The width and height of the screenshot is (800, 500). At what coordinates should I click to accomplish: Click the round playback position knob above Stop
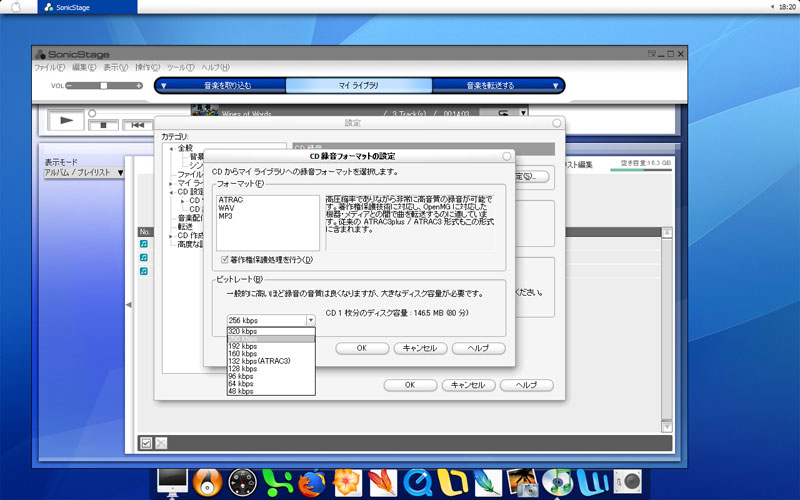(92, 113)
